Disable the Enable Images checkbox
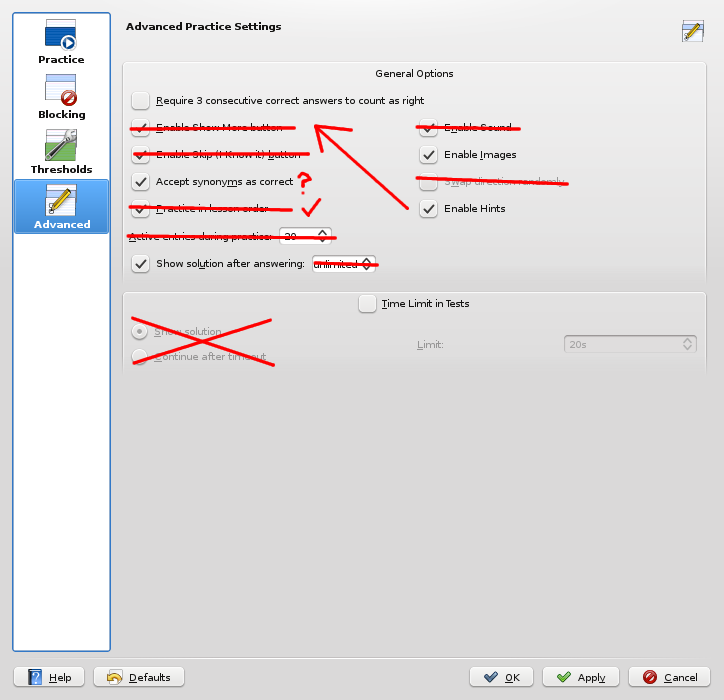This screenshot has height=700, width=724. (428, 155)
